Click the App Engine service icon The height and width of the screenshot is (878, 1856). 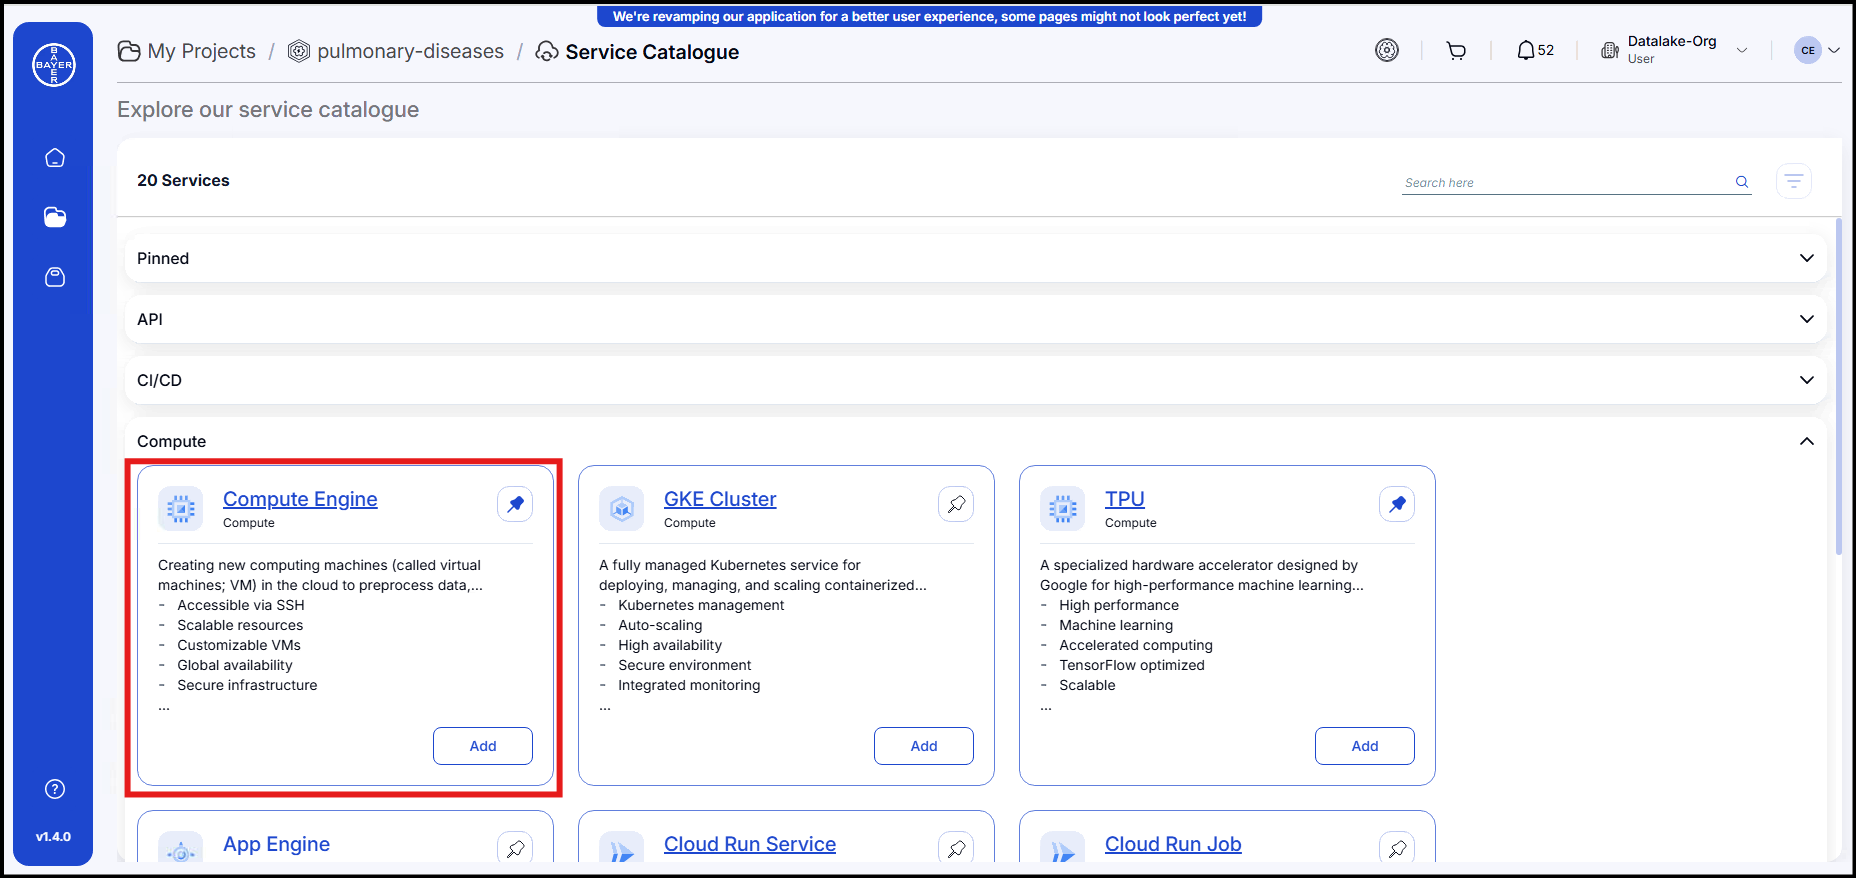coord(181,849)
